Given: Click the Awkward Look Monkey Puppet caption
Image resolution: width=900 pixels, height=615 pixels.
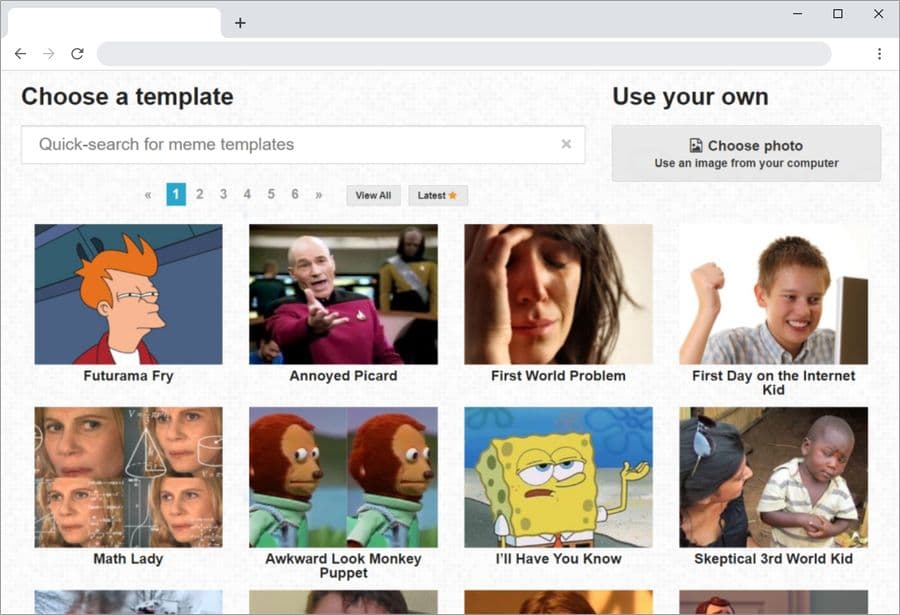Looking at the screenshot, I should pyautogui.click(x=343, y=566).
